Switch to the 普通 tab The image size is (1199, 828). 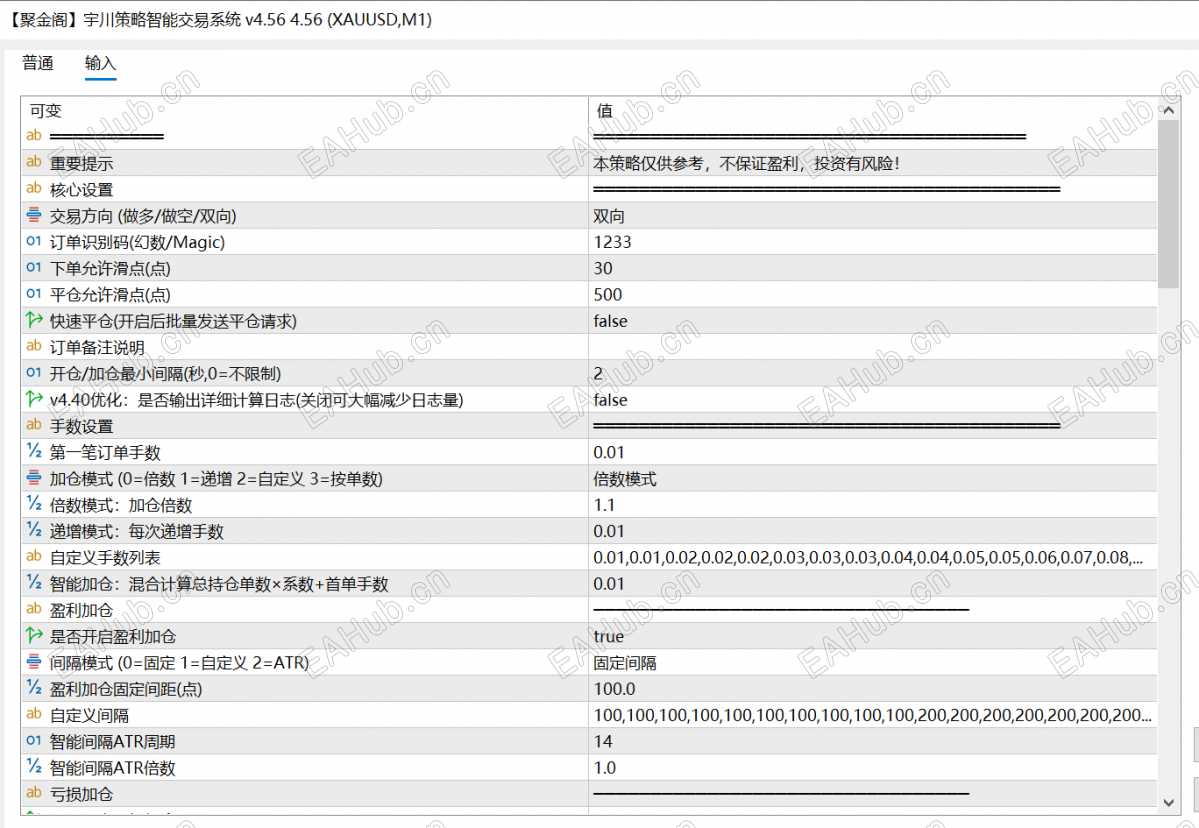coord(38,63)
